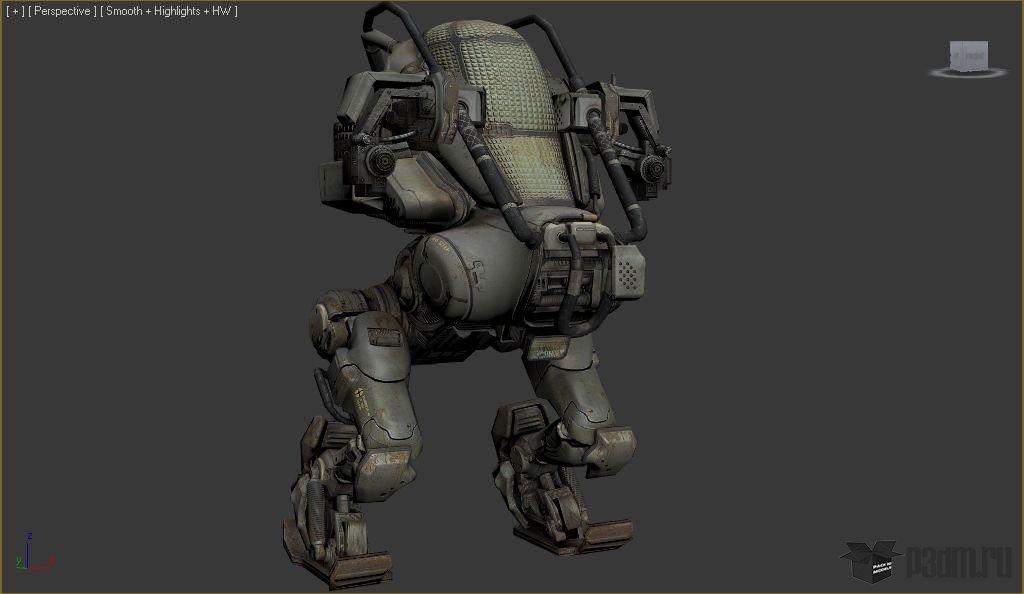Open the Smooth + Highlights + HW shading menu
Screen dimensions: 1024x594
tap(169, 12)
